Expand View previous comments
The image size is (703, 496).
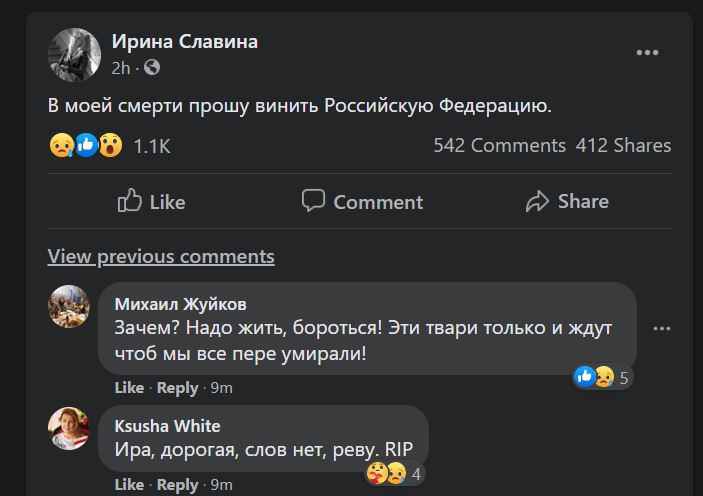tap(161, 257)
